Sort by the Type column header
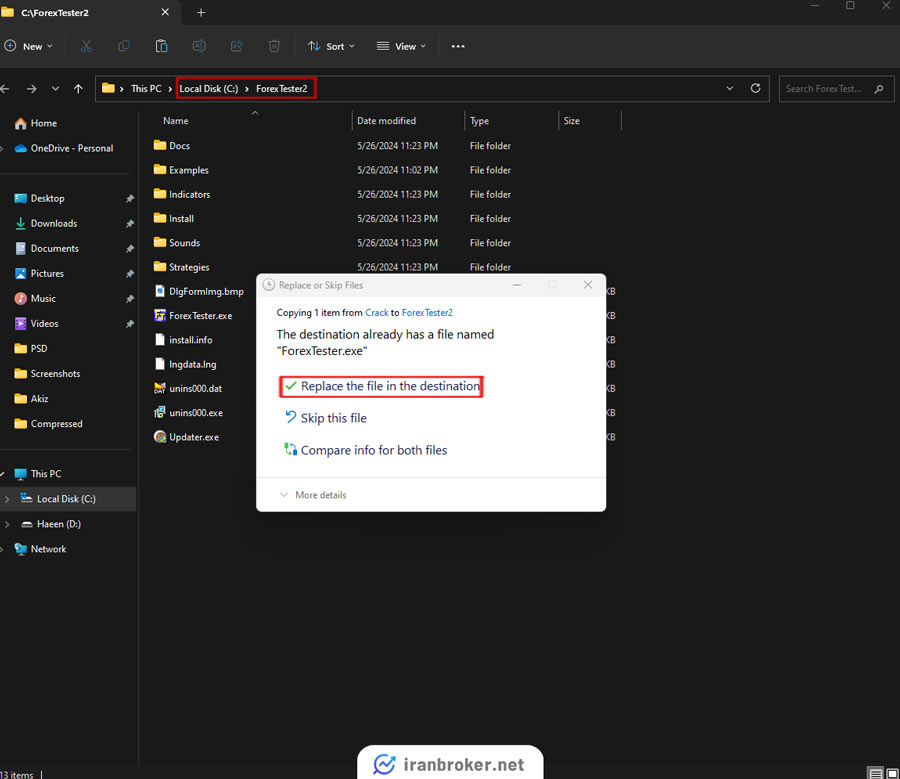The width and height of the screenshot is (900, 779). pos(479,121)
